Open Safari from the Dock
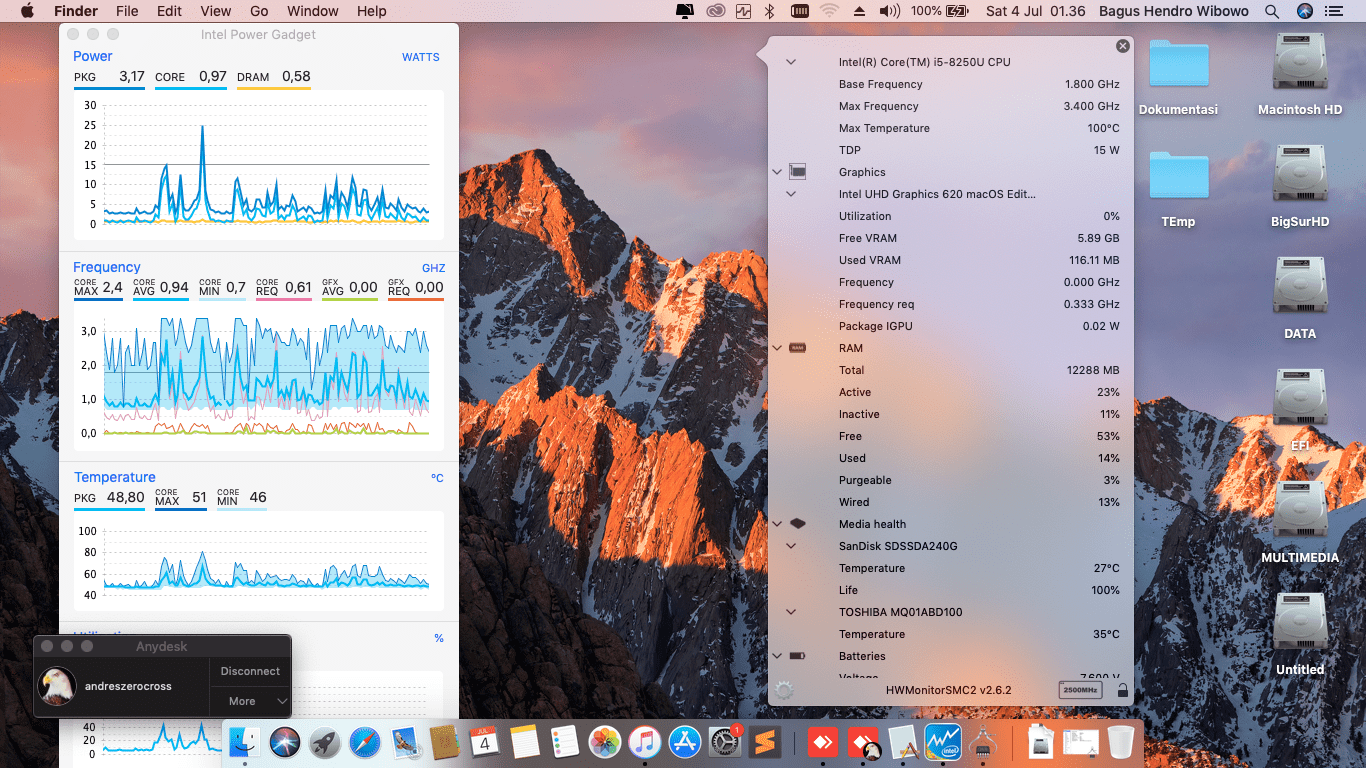This screenshot has height=768, width=1366. pyautogui.click(x=365, y=742)
